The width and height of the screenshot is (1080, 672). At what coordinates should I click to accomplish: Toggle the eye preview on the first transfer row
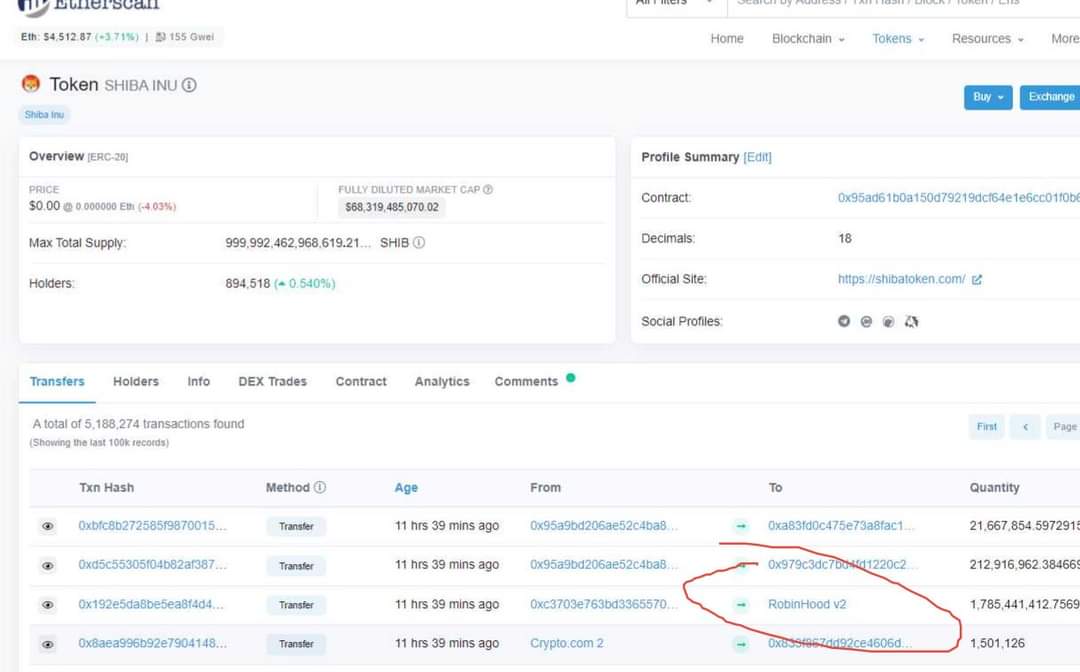47,525
